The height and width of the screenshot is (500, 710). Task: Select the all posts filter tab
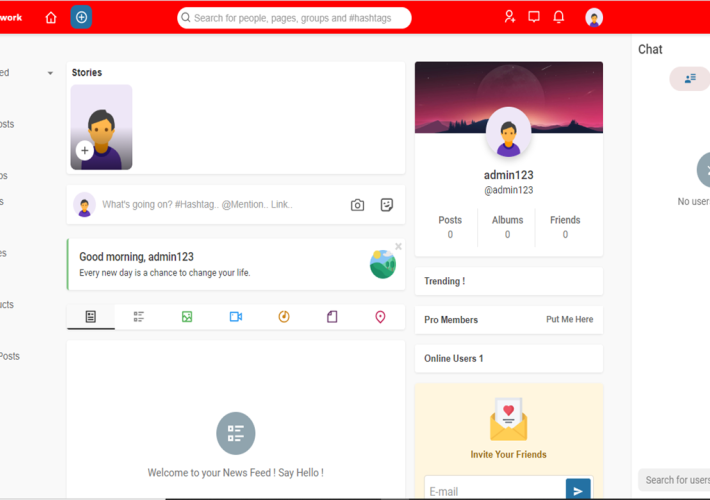point(91,317)
